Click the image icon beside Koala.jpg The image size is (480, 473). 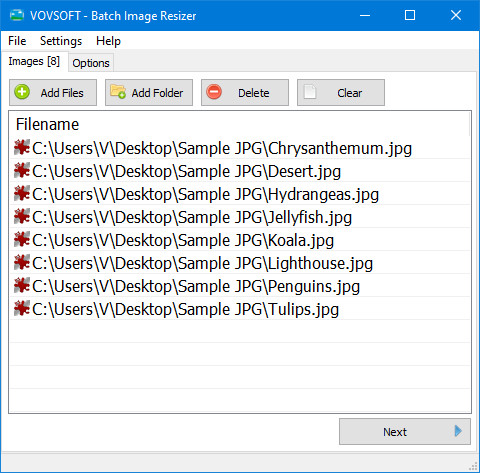click(x=22, y=239)
